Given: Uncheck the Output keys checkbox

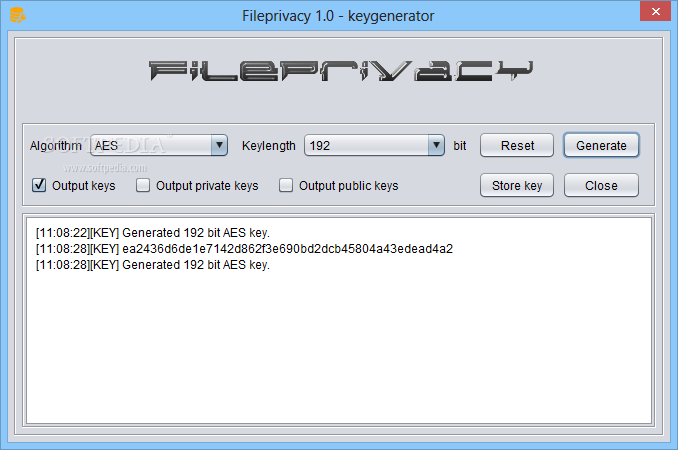Looking at the screenshot, I should 39,185.
